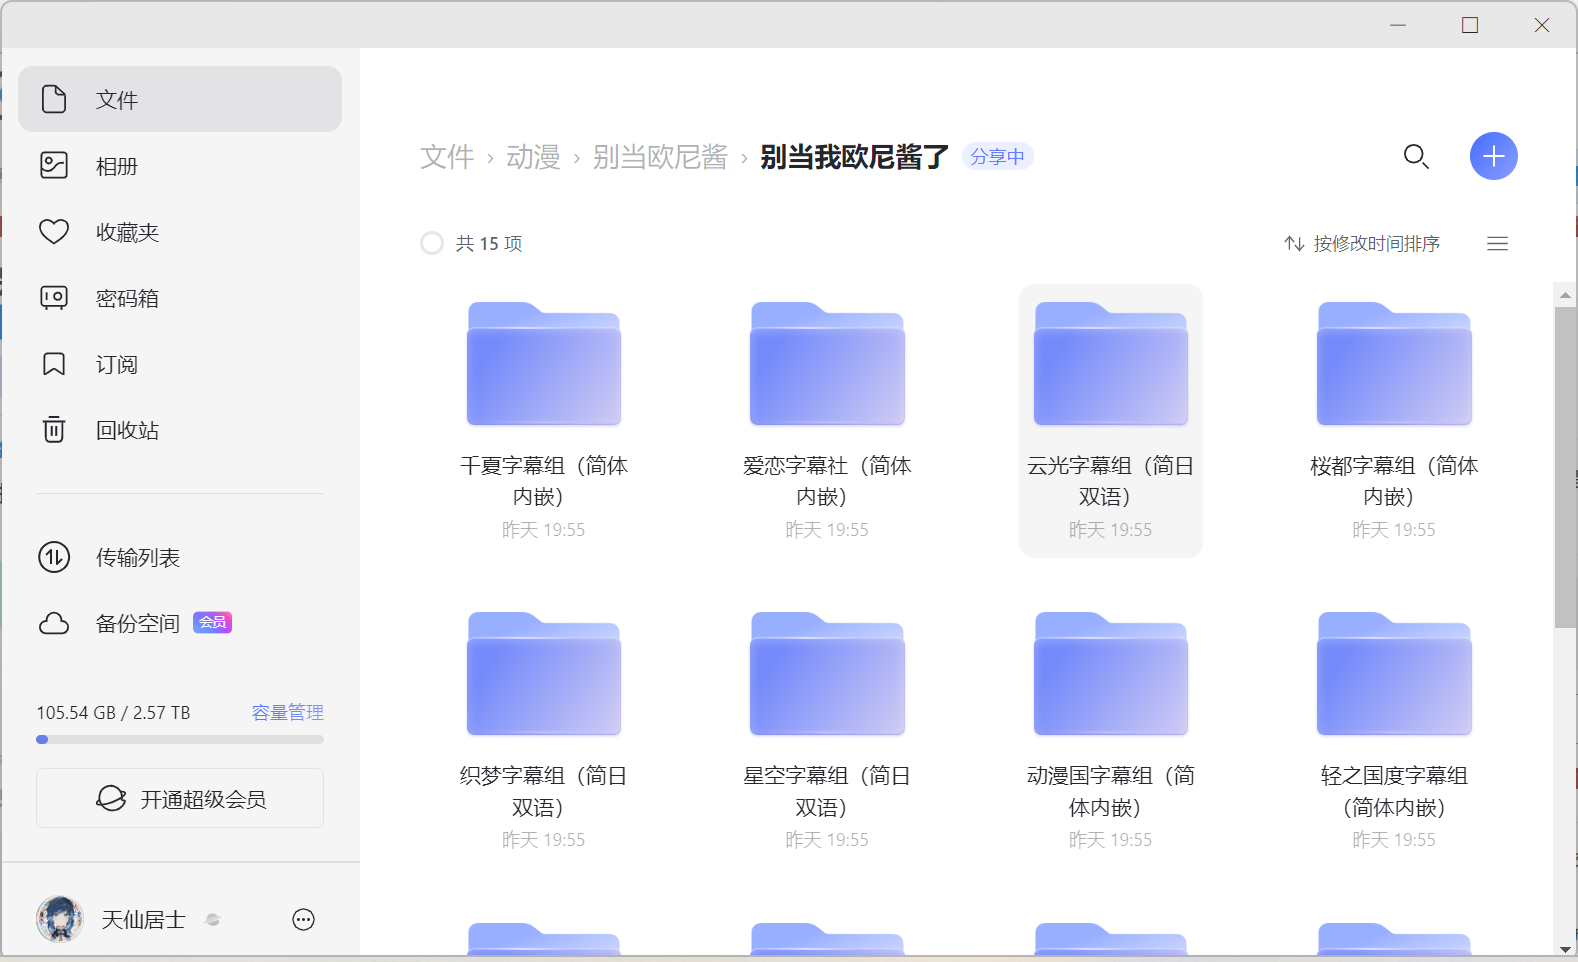Open the 密码箱 vault
This screenshot has width=1578, height=962.
(180, 297)
